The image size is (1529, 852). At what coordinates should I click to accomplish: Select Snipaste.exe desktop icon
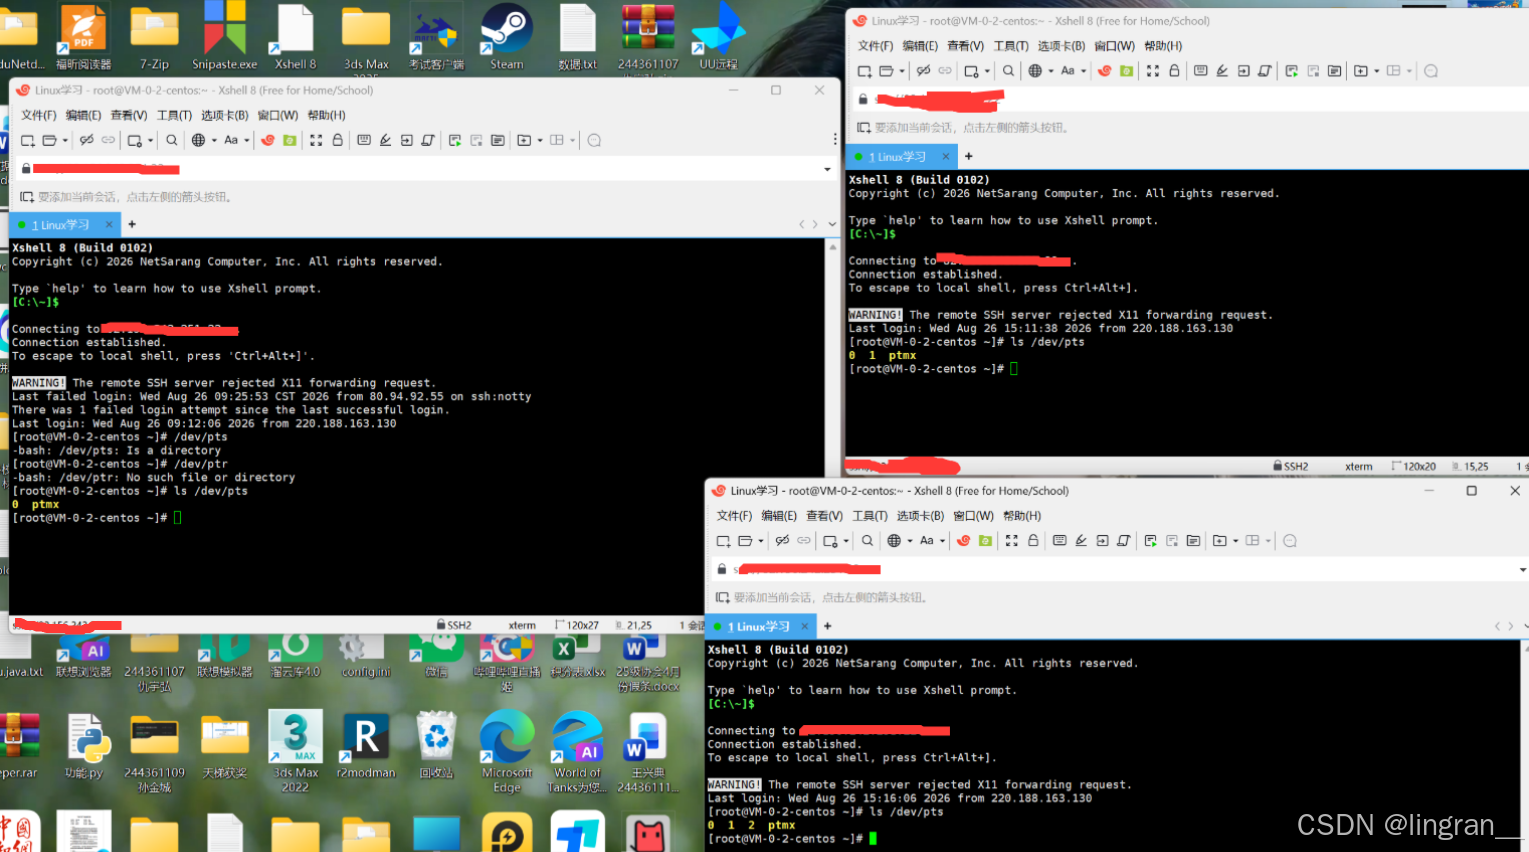point(224,37)
